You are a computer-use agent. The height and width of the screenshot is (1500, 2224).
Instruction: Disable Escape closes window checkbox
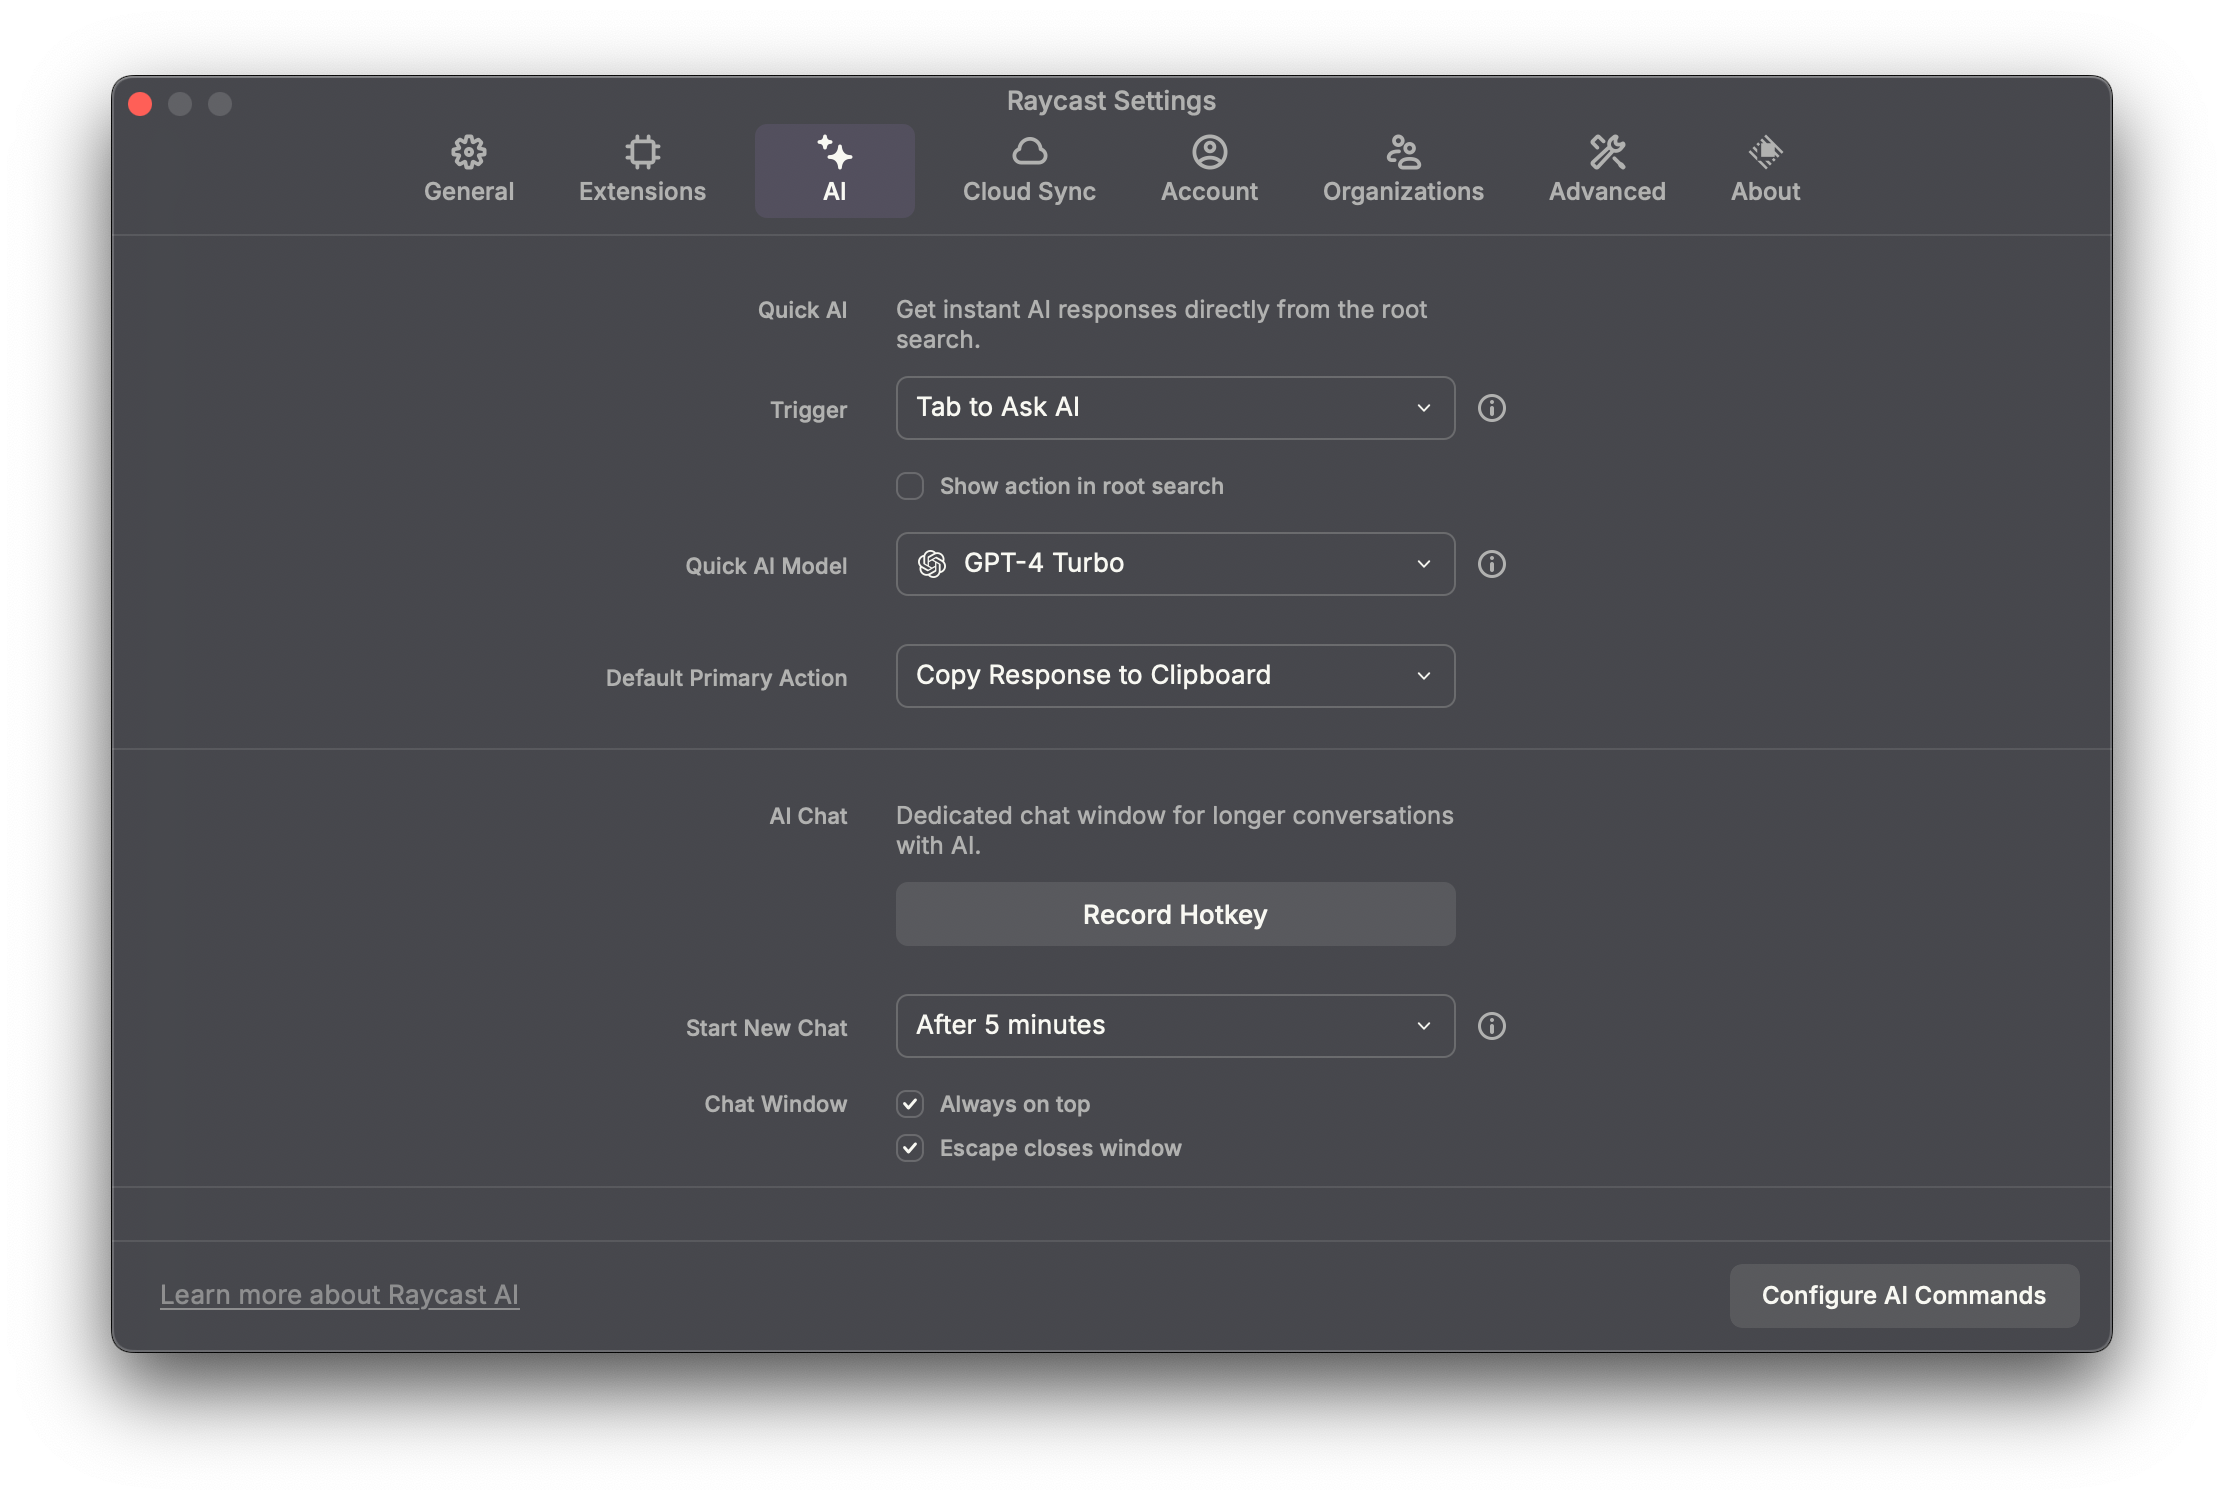point(910,1148)
